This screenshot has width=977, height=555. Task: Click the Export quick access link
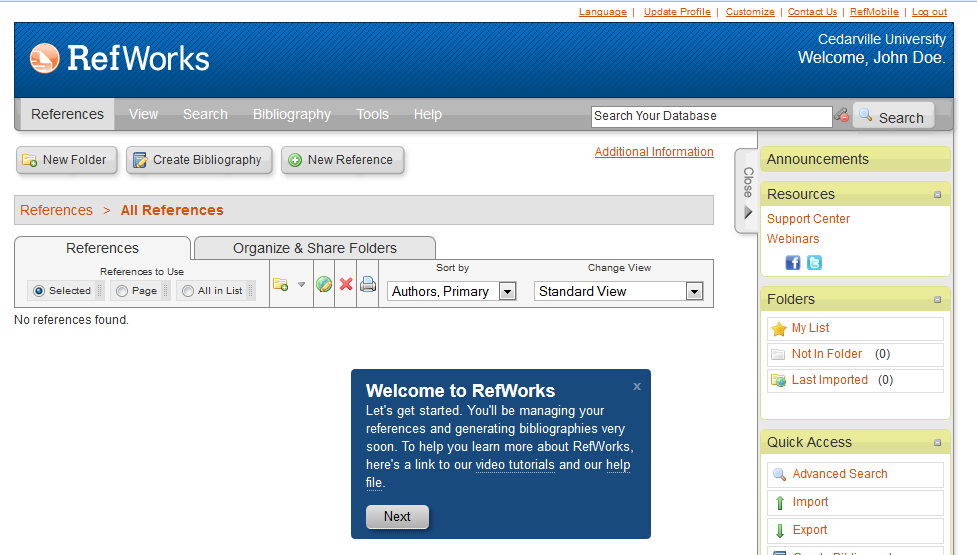(809, 530)
